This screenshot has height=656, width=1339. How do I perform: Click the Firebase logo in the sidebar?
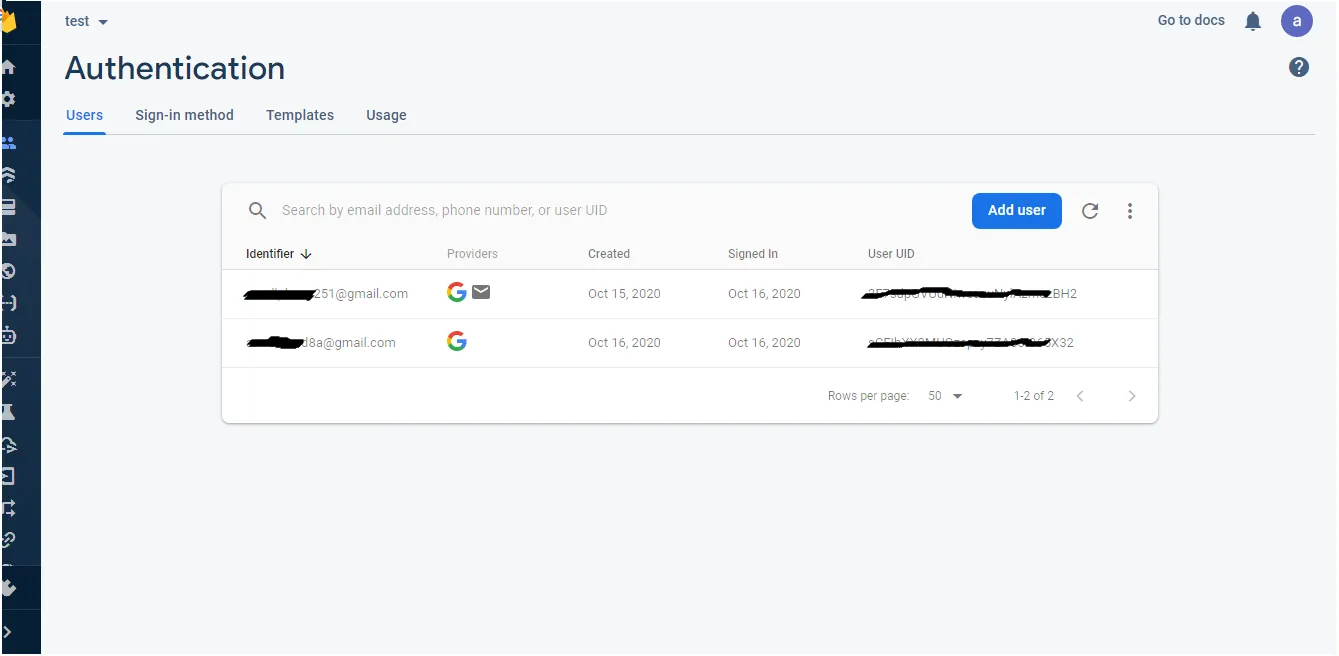(x=9, y=20)
